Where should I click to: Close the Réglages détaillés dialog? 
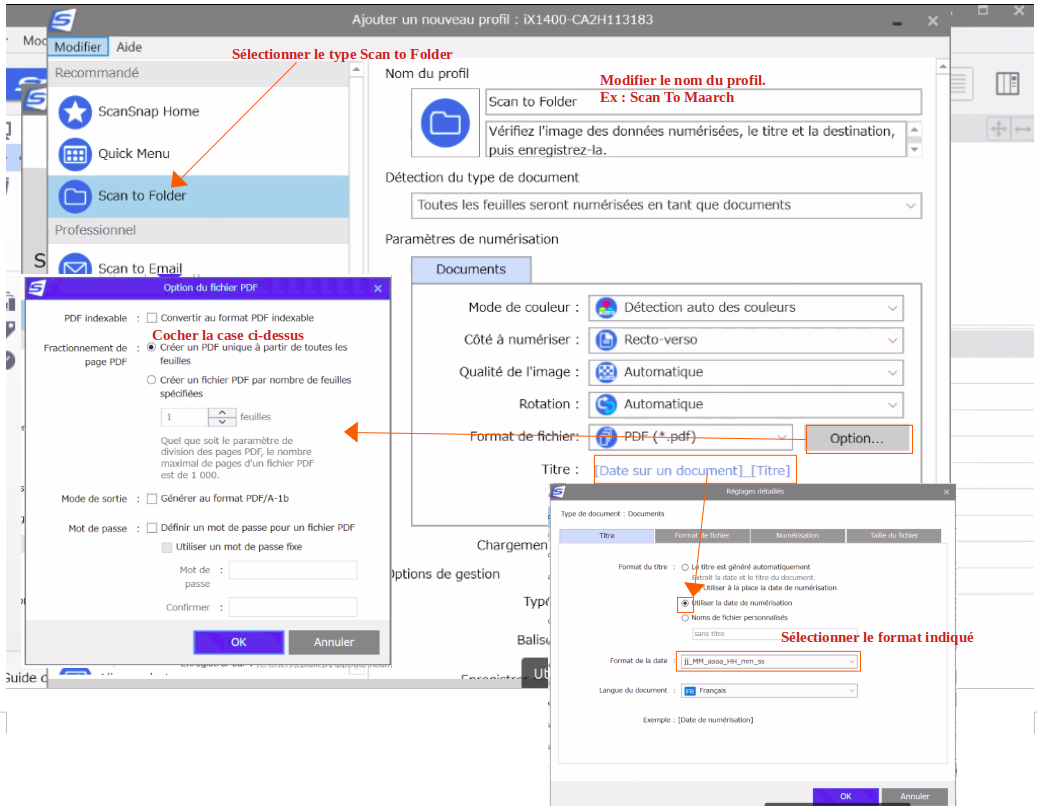[946, 492]
